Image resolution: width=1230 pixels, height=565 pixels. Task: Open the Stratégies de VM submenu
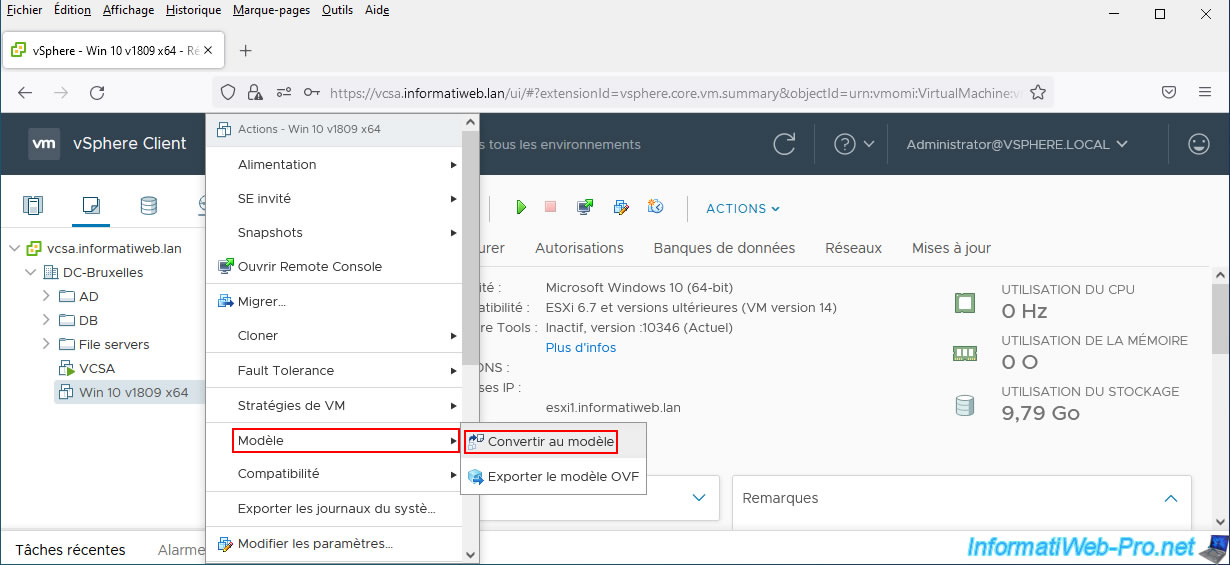[x=335, y=405]
